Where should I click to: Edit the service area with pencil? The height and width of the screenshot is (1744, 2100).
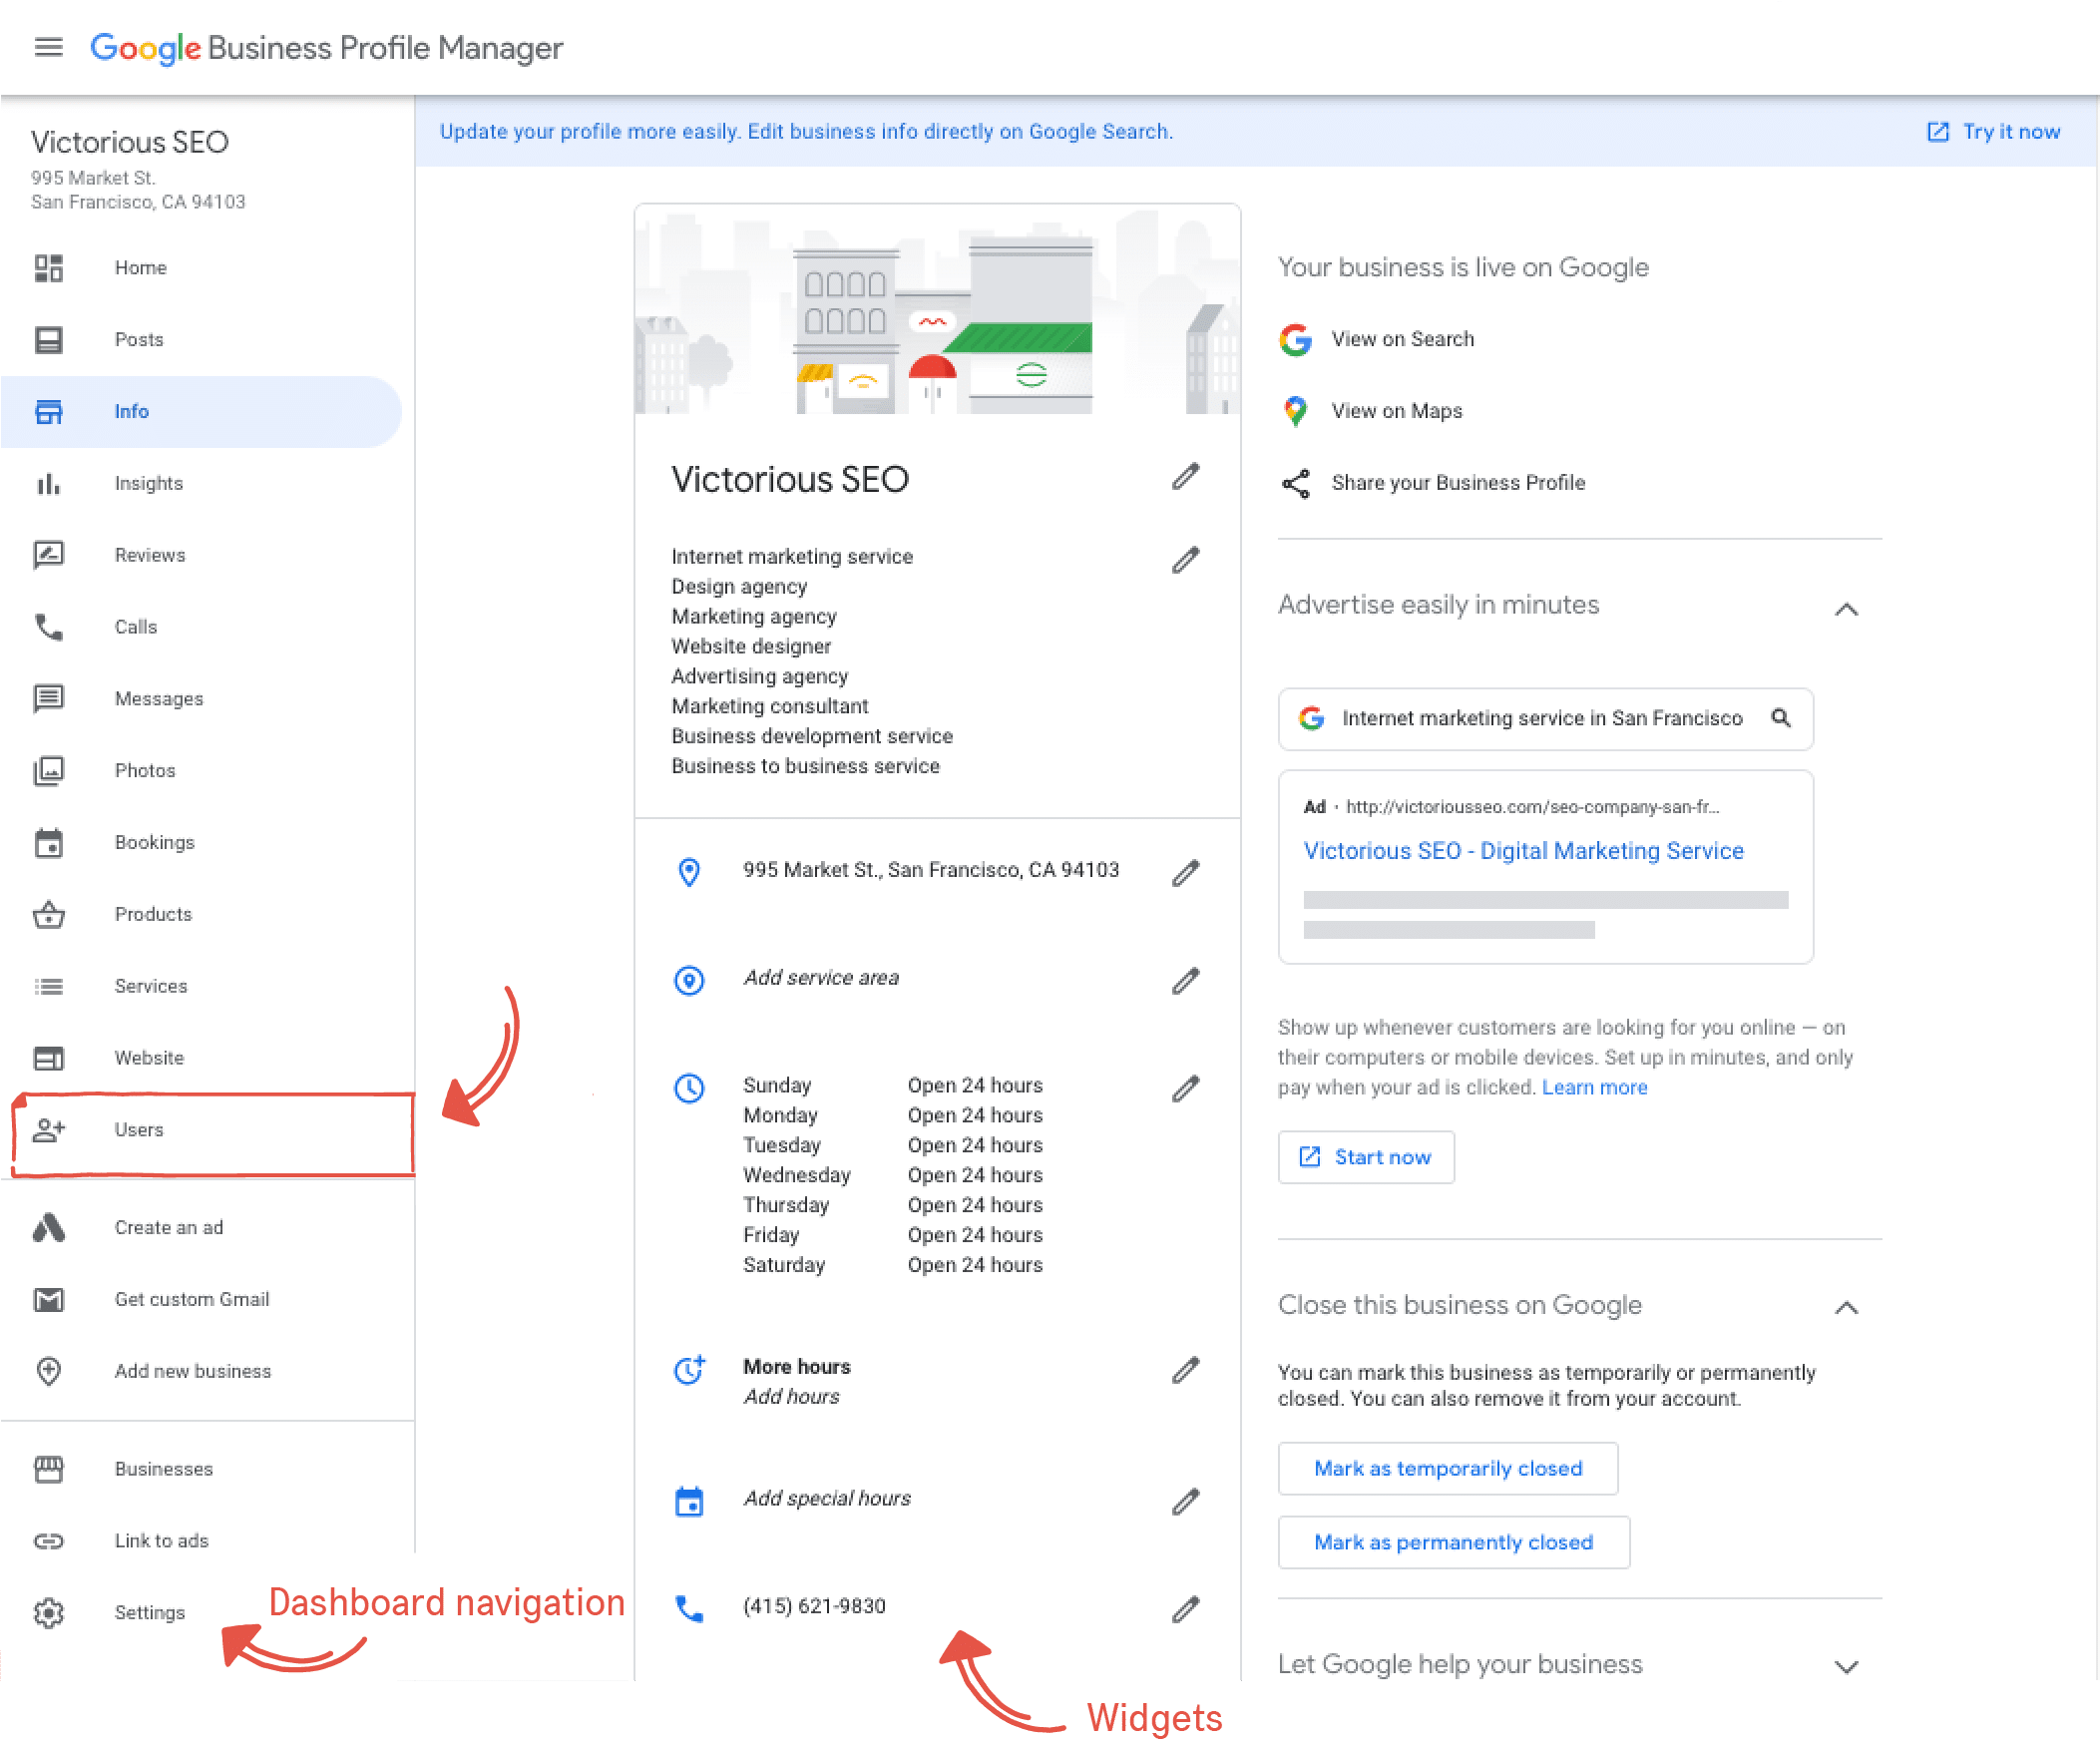tap(1186, 981)
